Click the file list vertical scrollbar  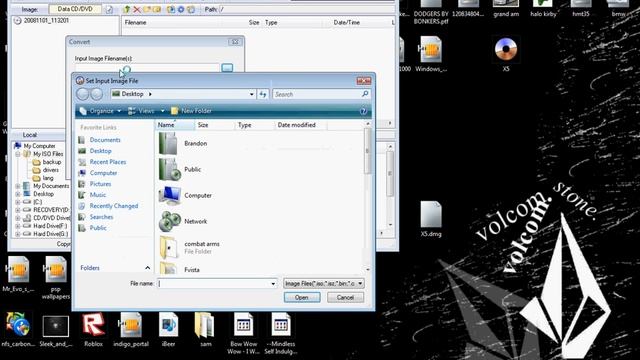click(367, 196)
